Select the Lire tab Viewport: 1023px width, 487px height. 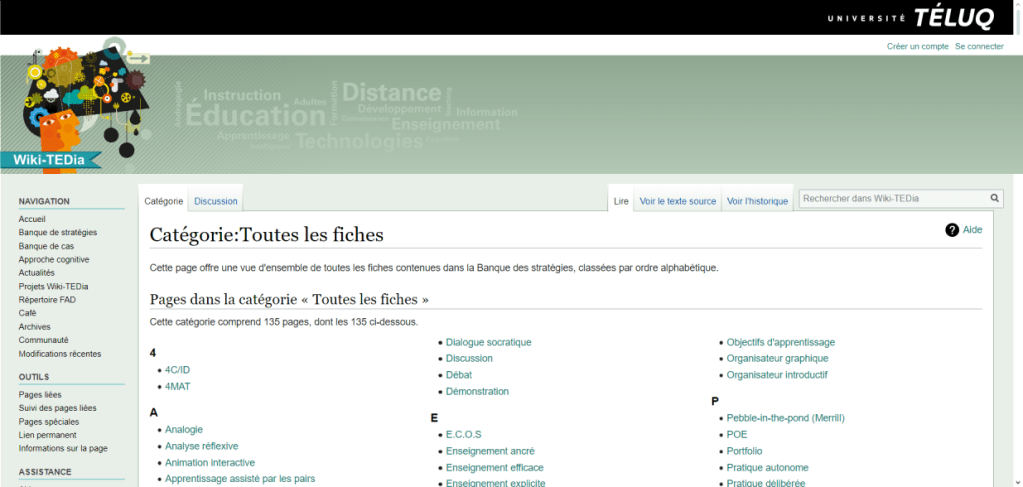tap(621, 201)
